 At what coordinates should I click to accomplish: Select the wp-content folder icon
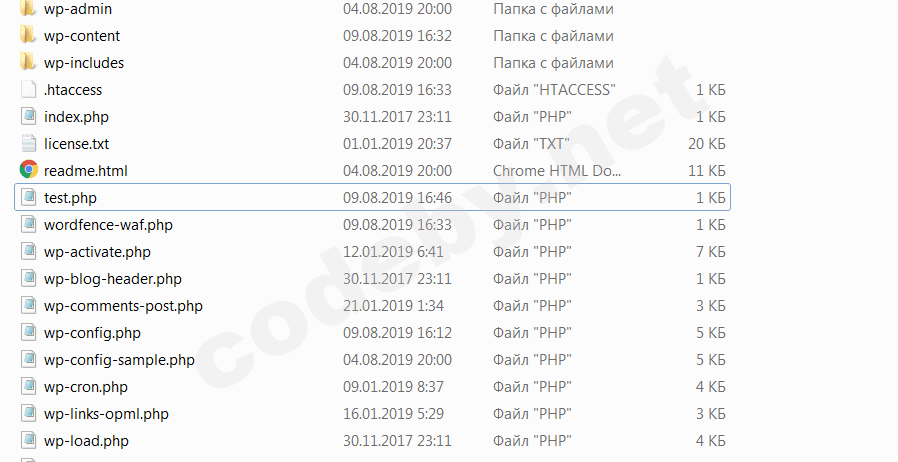28,36
